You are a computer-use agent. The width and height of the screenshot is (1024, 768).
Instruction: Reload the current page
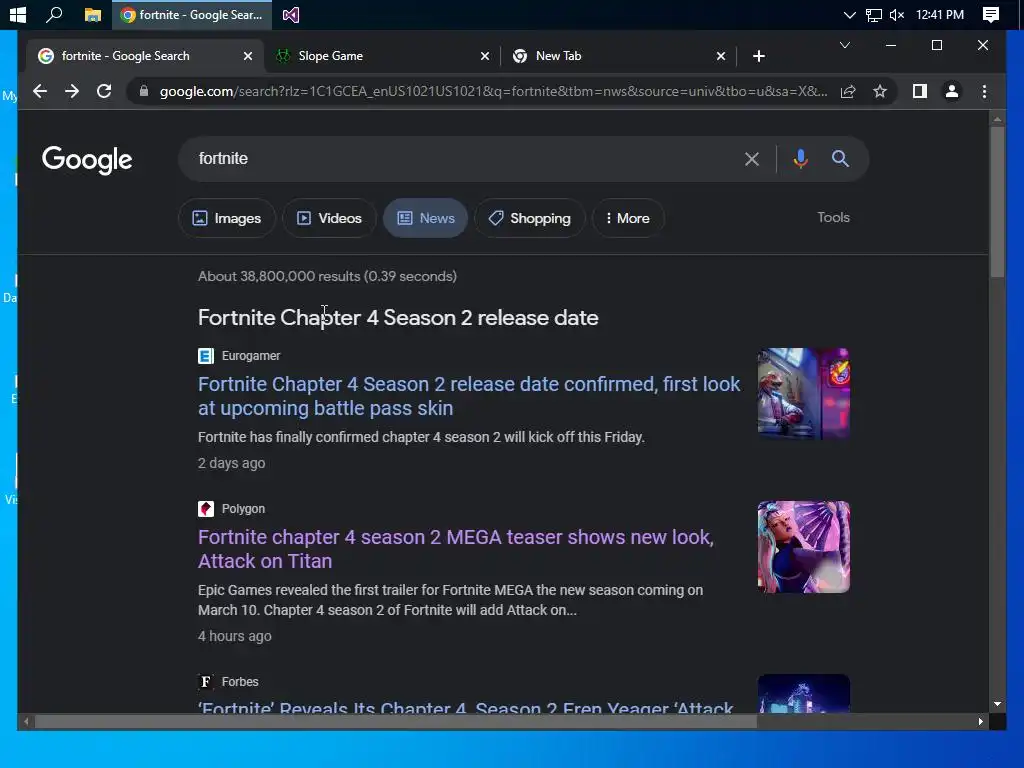104,91
